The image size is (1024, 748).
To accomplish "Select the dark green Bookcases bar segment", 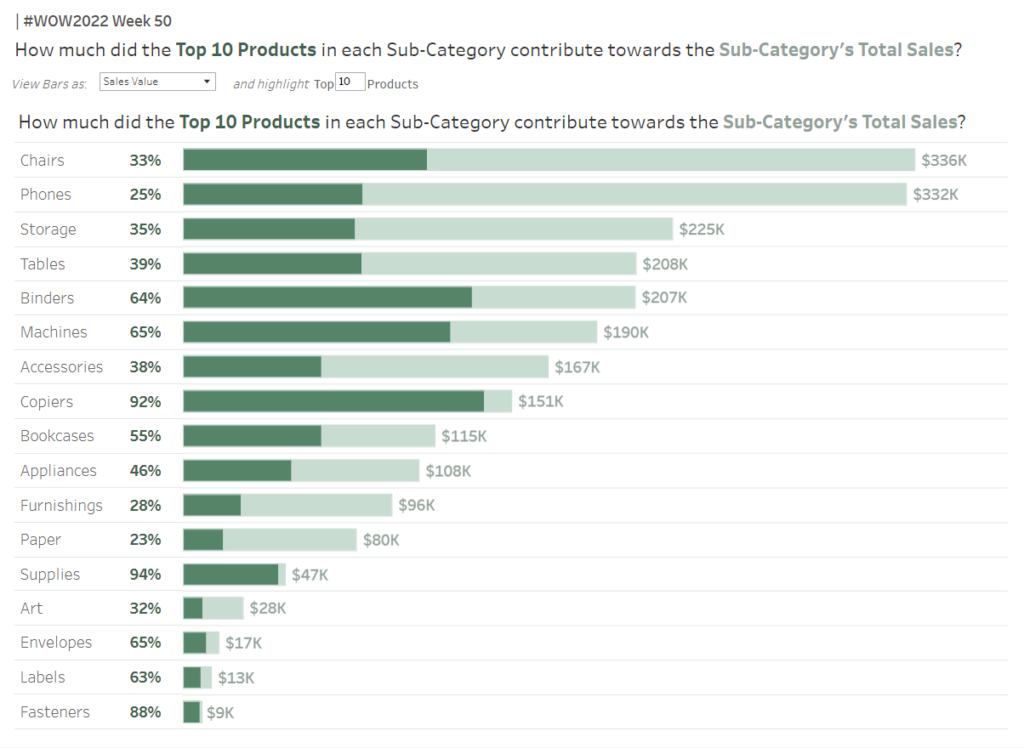I will pyautogui.click(x=252, y=436).
